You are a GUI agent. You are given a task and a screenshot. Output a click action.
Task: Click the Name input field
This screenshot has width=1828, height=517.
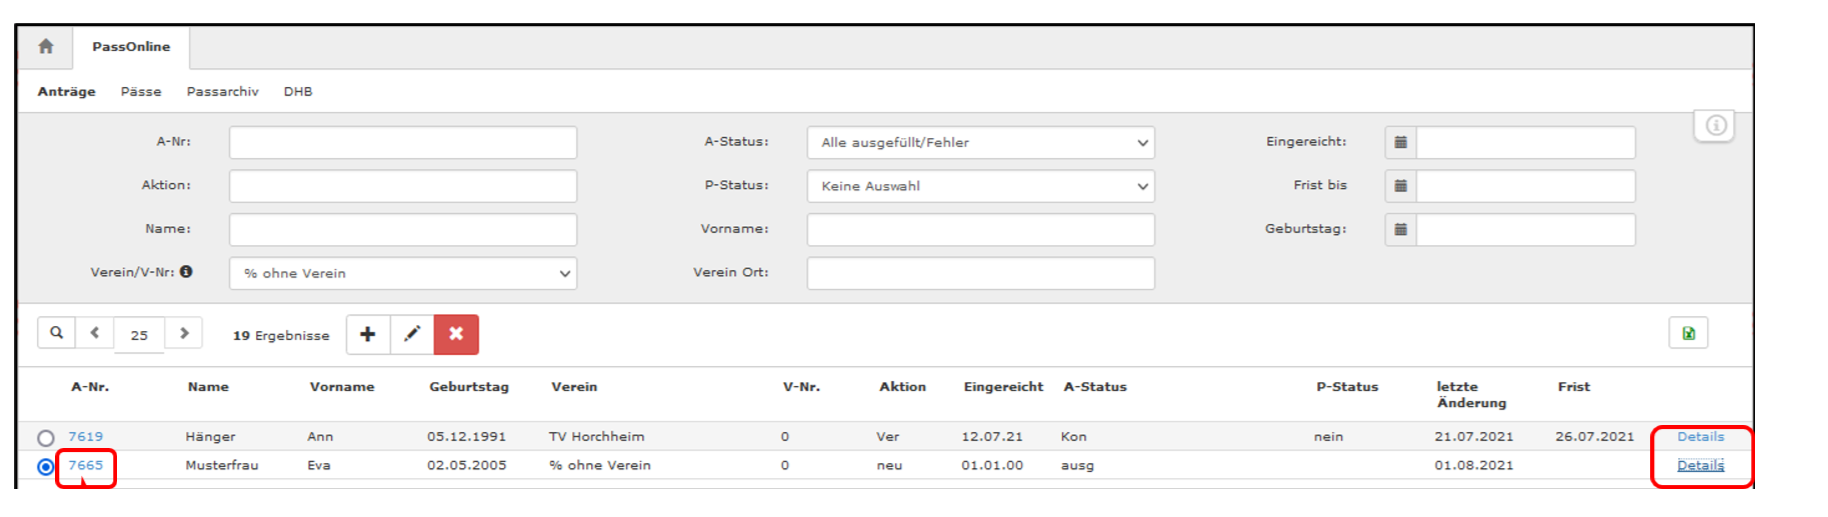[x=403, y=229]
